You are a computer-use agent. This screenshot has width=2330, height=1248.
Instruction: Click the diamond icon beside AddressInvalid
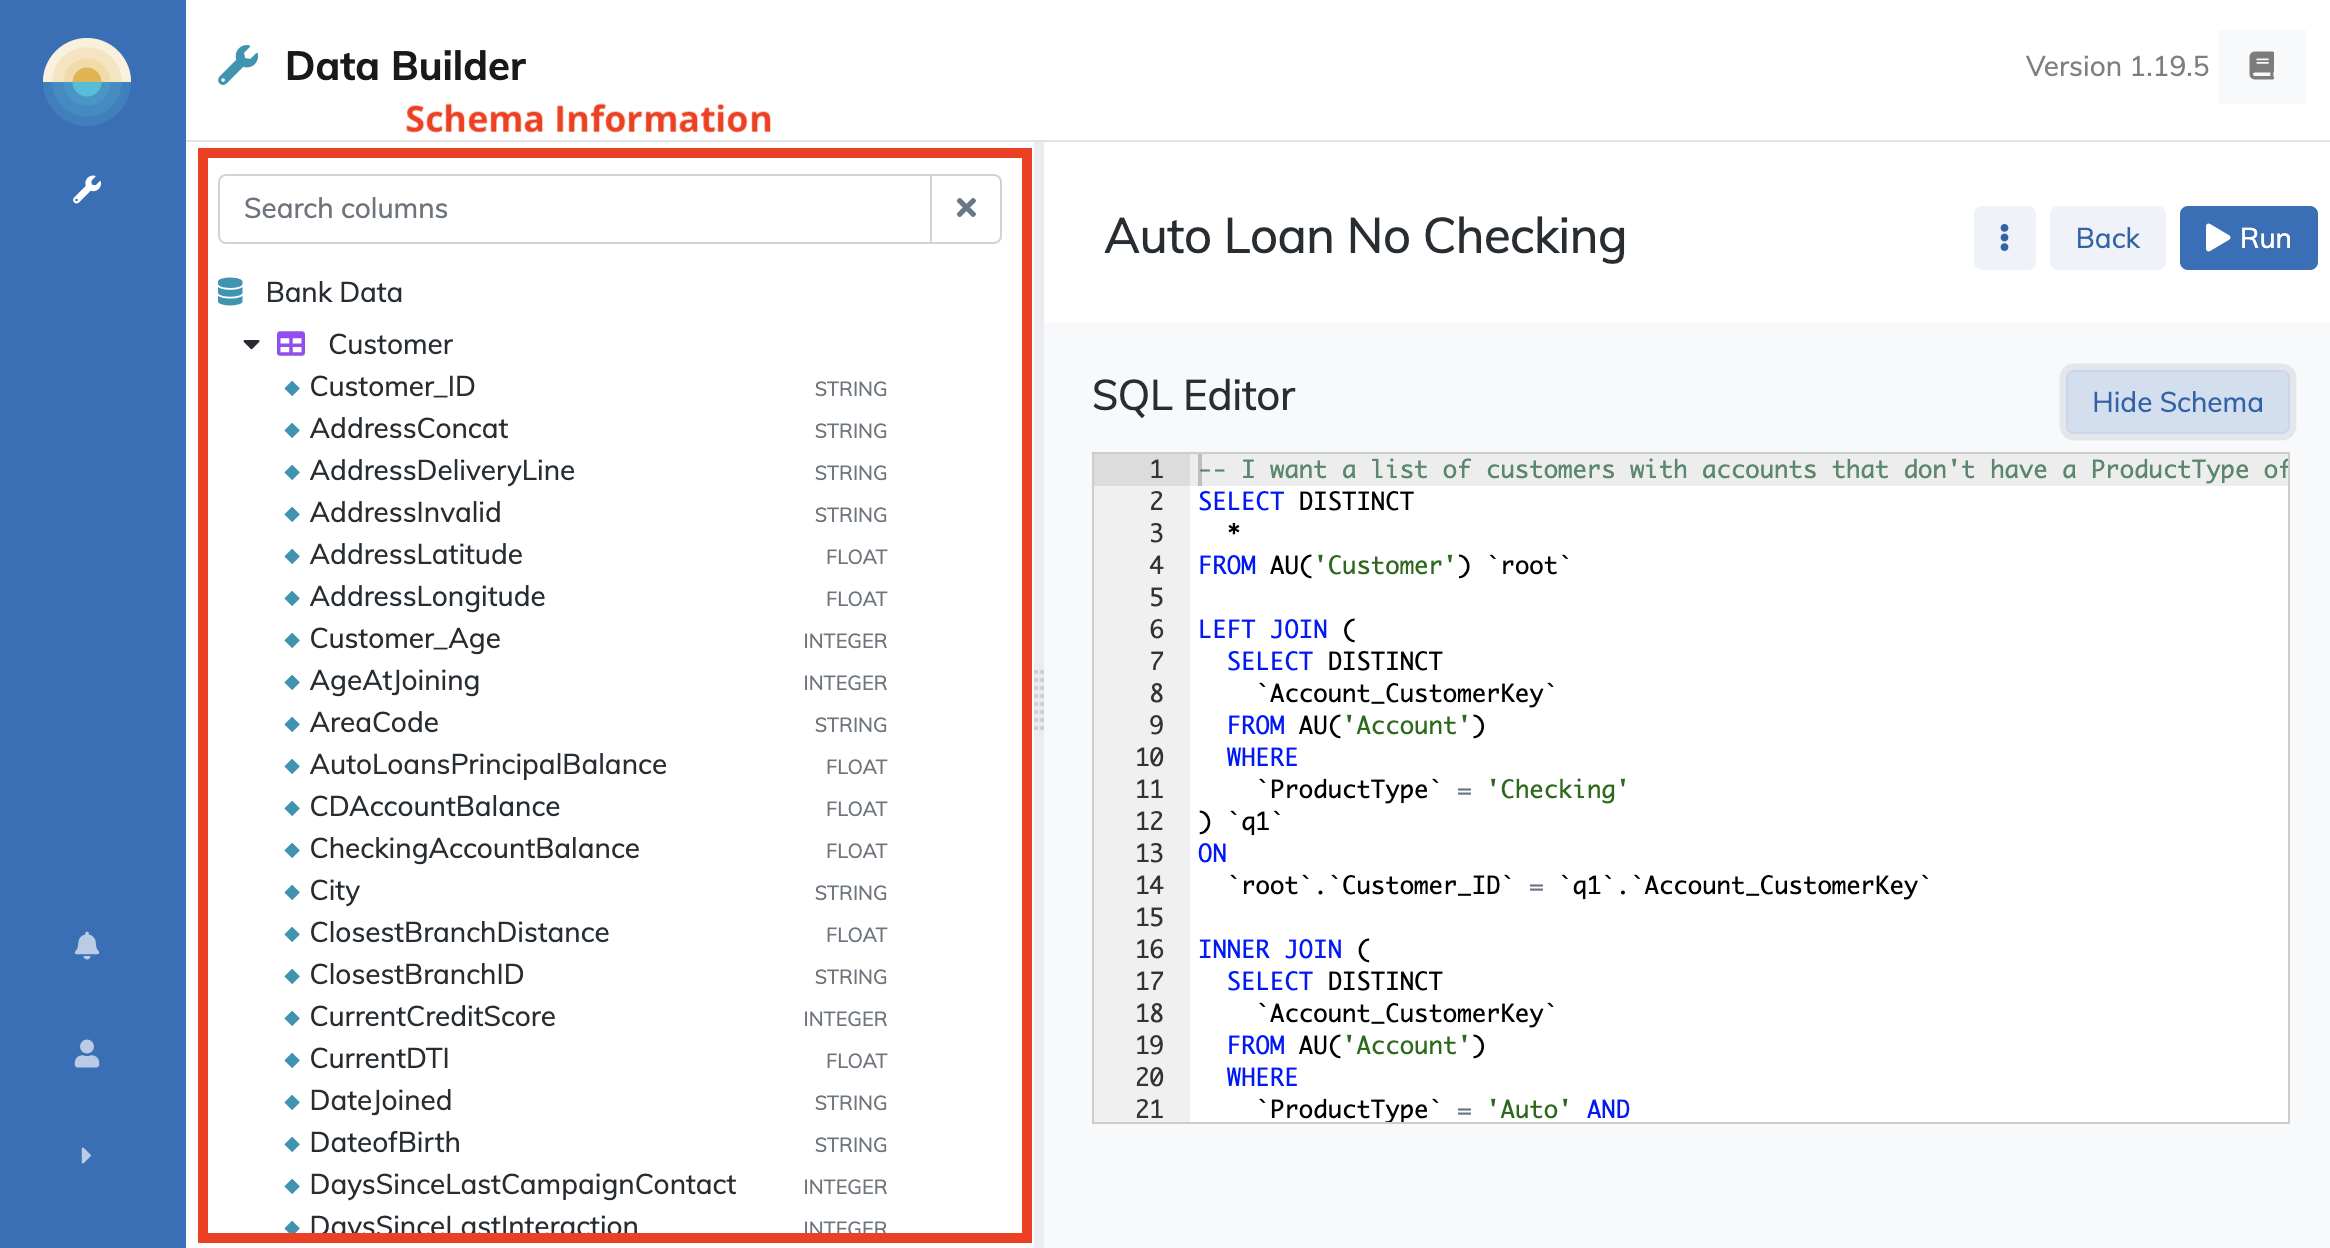click(x=292, y=514)
